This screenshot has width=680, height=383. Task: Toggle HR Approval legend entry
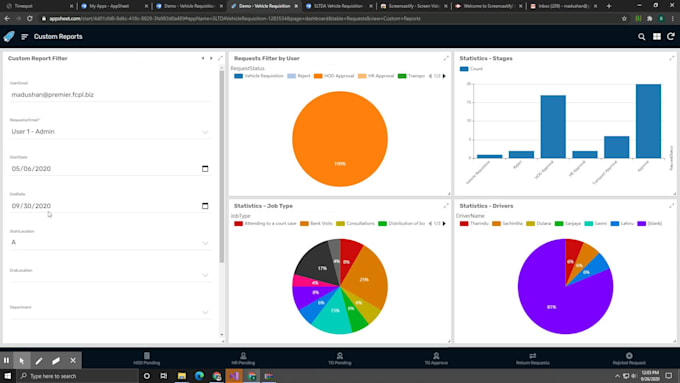point(376,76)
